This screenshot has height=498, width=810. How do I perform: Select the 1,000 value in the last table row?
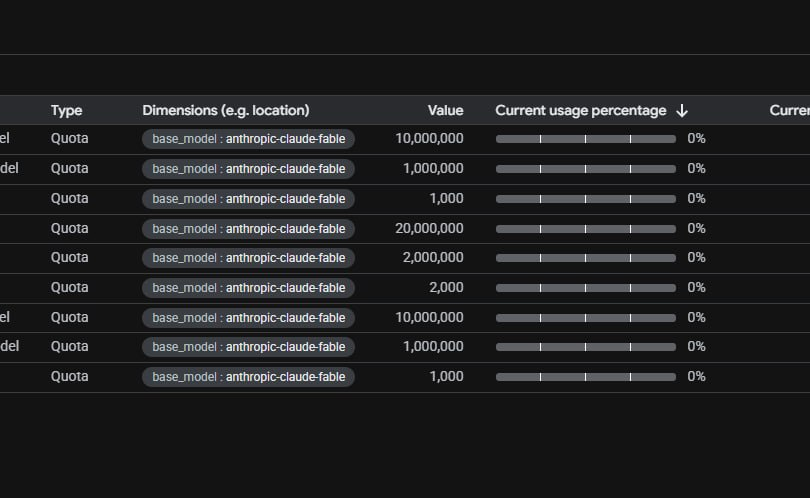click(x=446, y=376)
